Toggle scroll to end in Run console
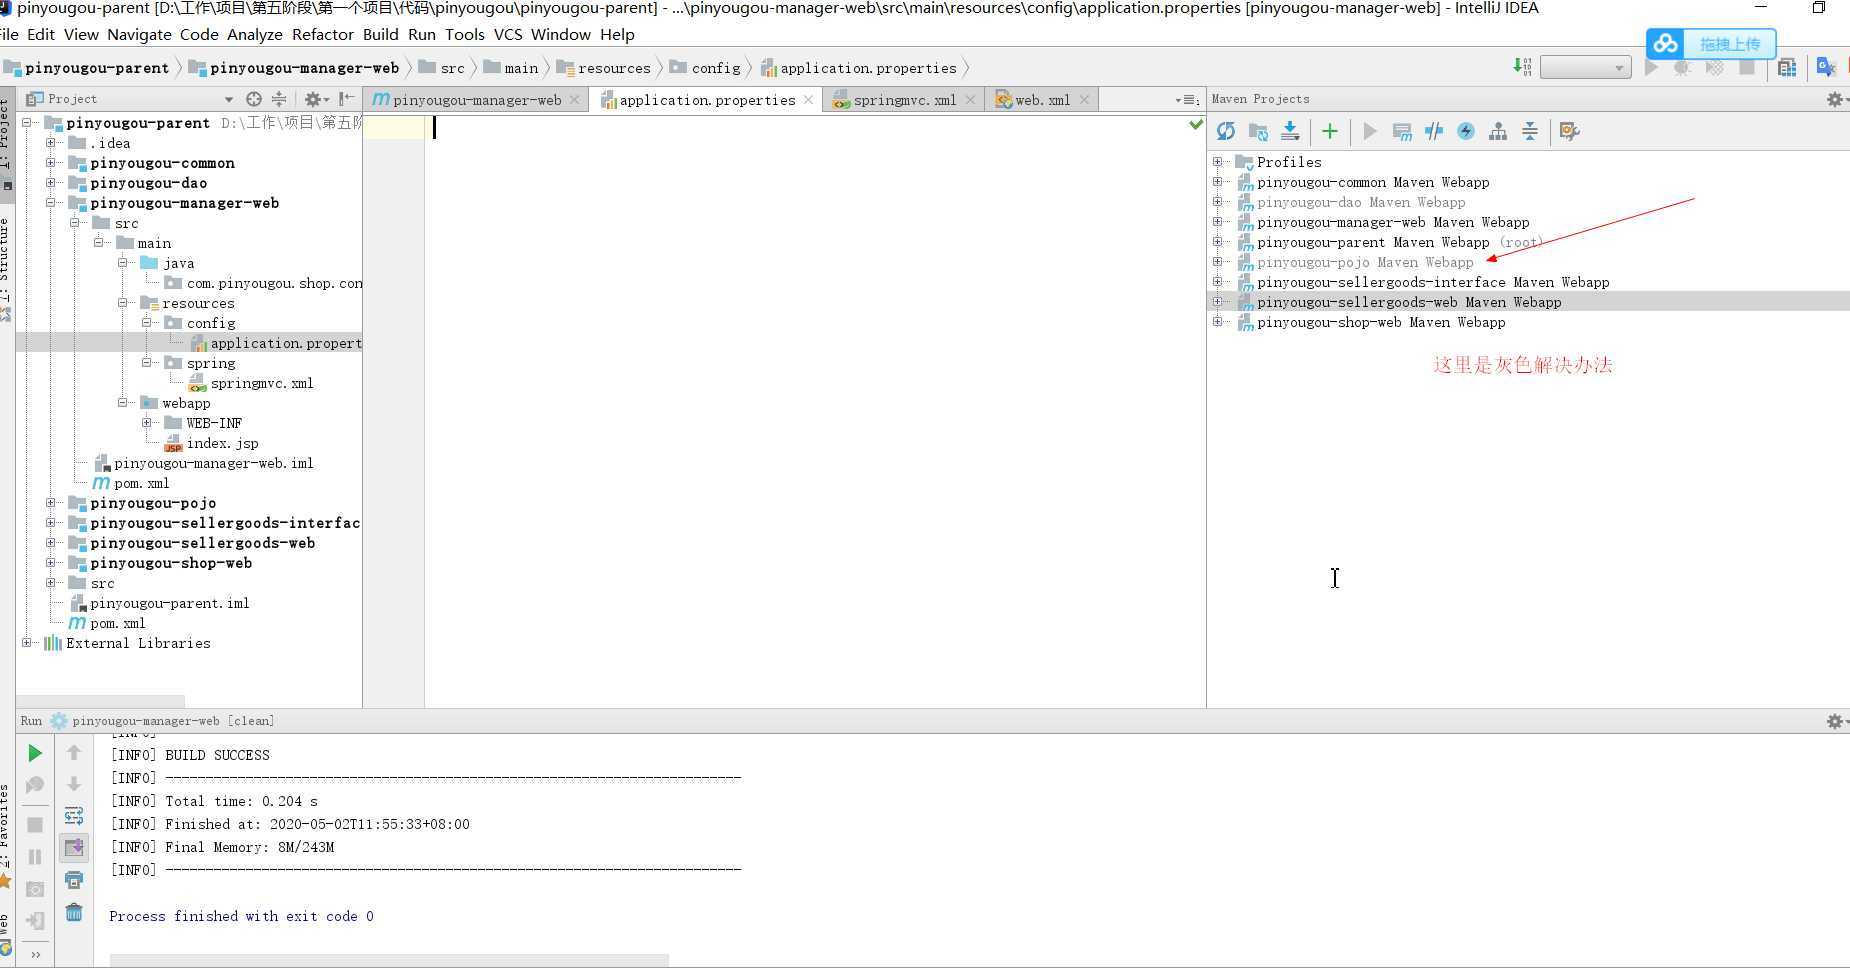Screen dimensions: 1850x968 coord(74,848)
